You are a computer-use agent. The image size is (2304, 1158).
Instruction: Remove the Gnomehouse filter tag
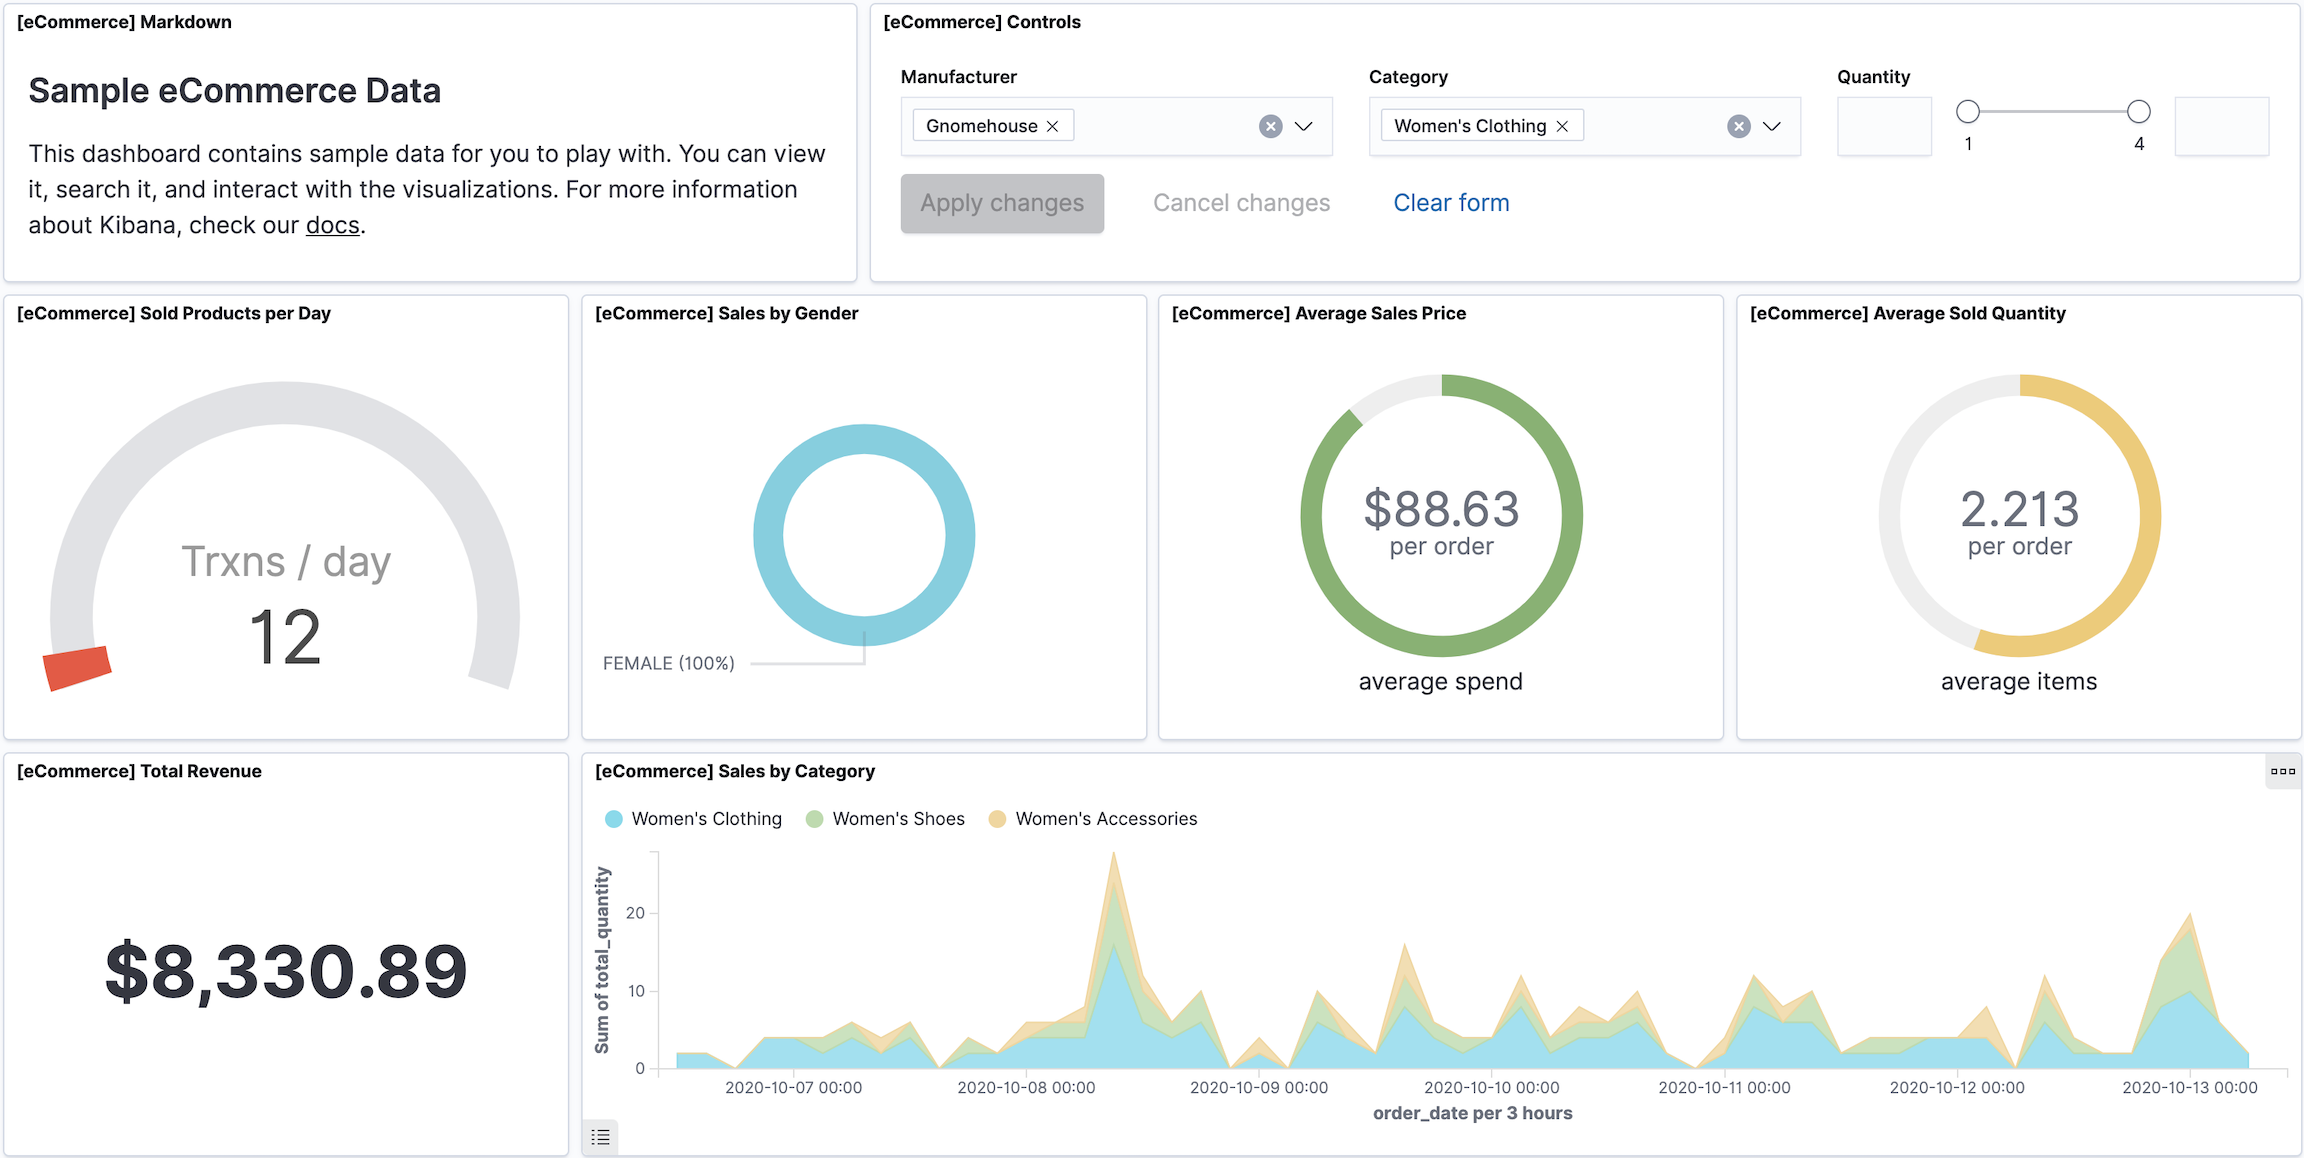pyautogui.click(x=1052, y=126)
